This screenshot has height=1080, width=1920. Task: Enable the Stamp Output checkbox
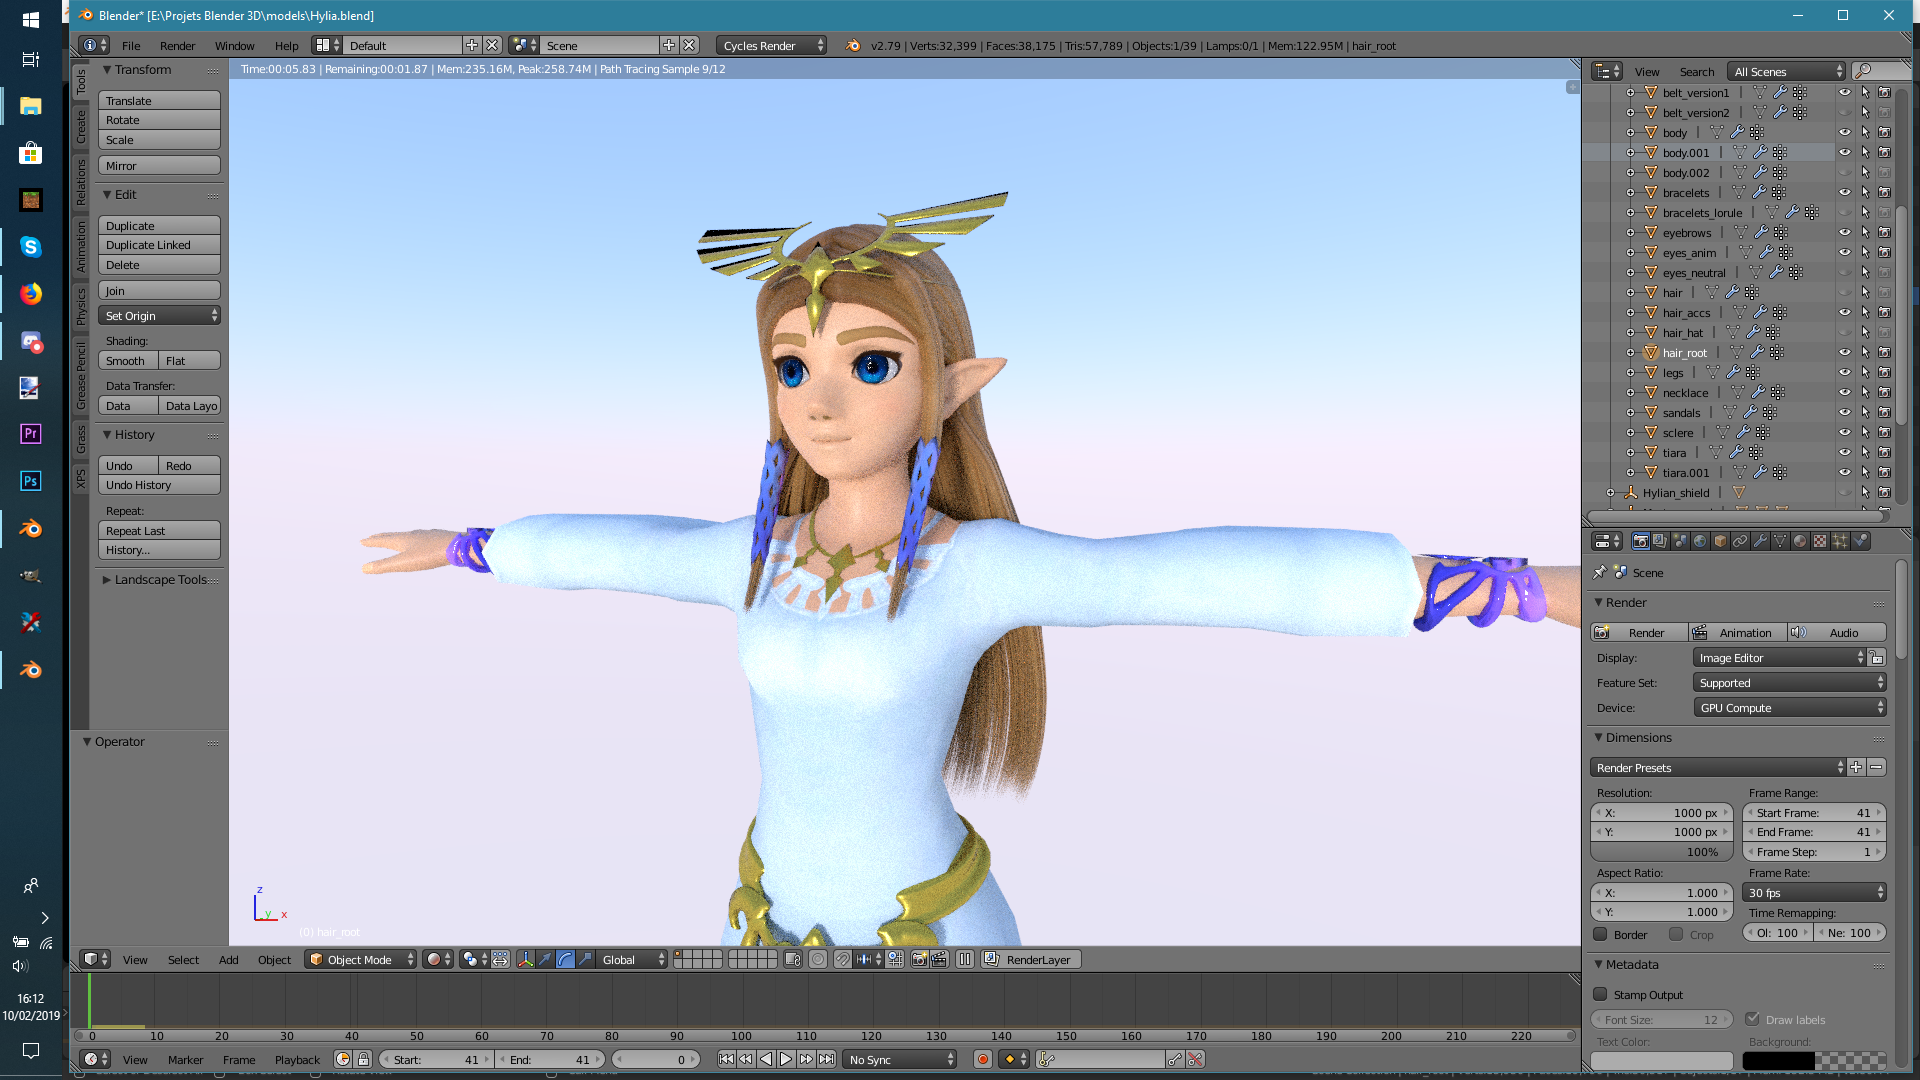1600,994
